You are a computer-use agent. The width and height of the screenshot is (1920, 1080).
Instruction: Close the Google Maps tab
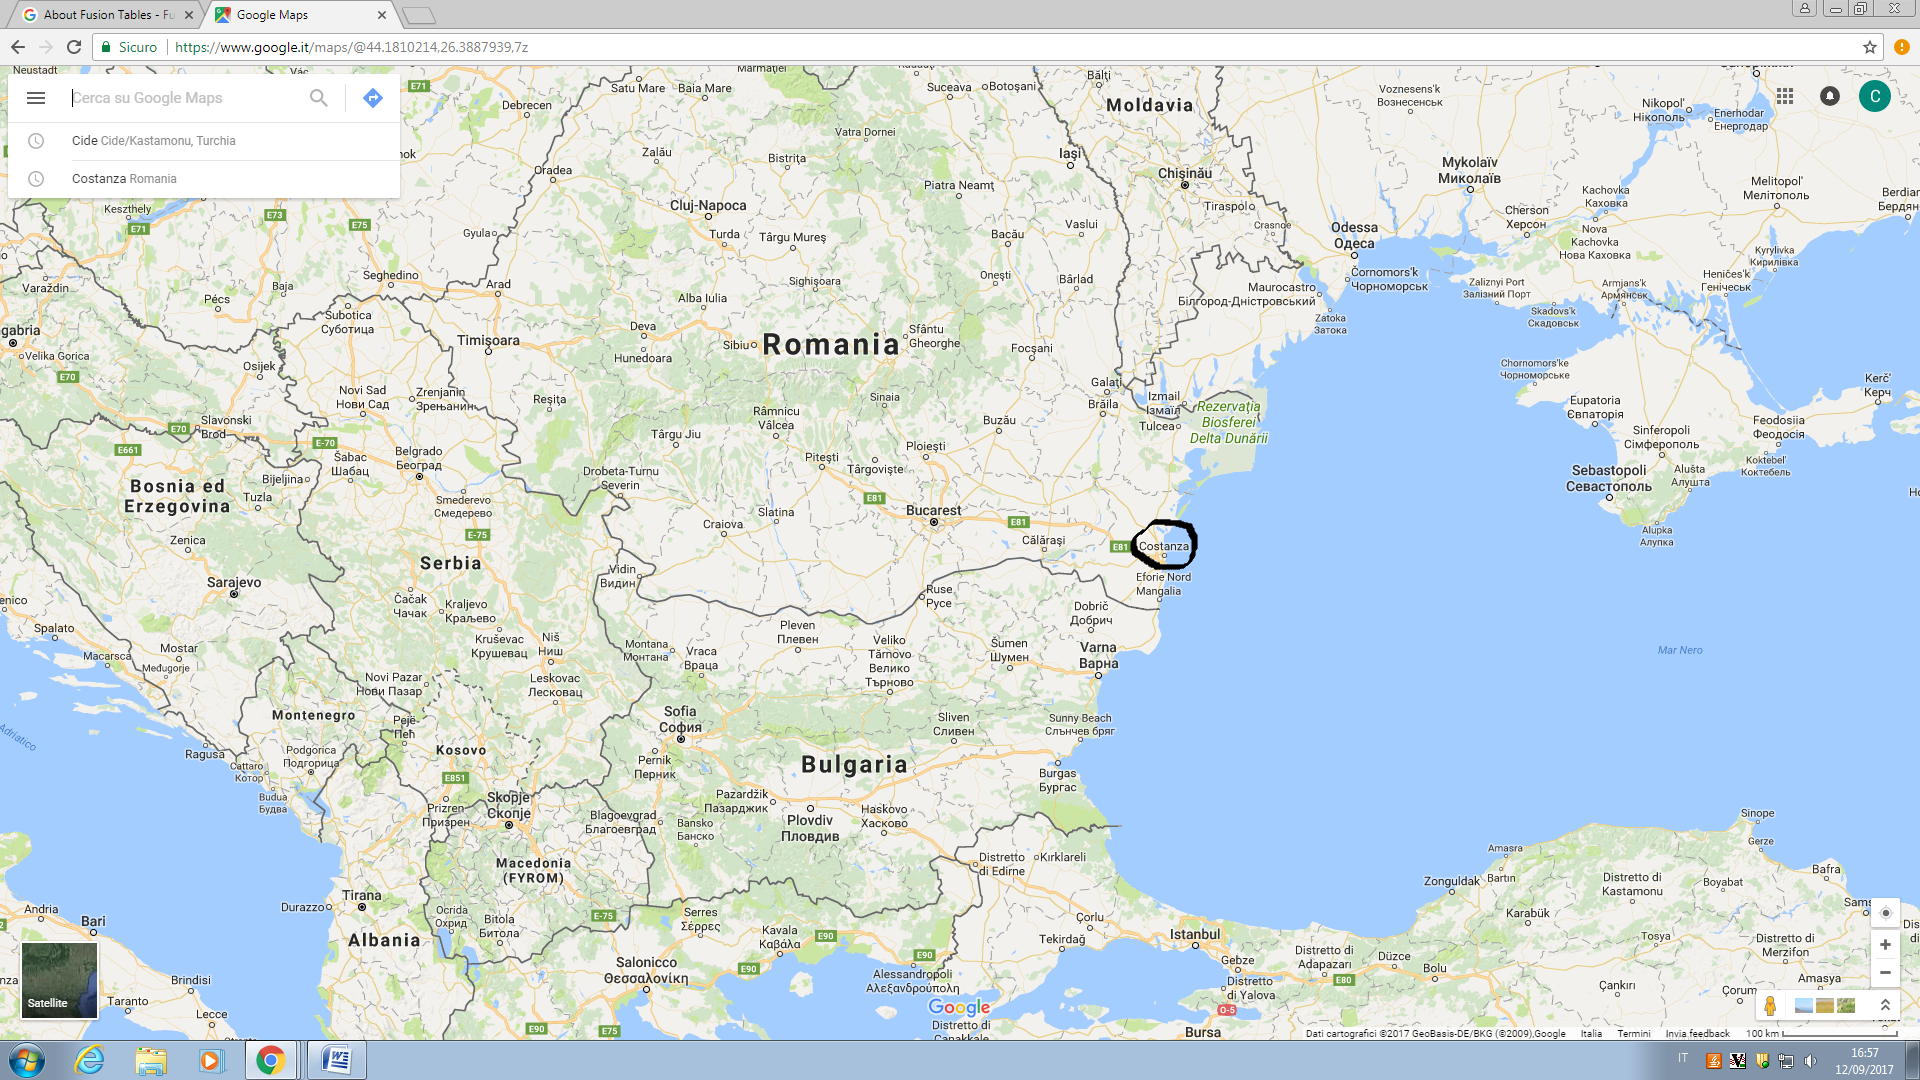382,15
